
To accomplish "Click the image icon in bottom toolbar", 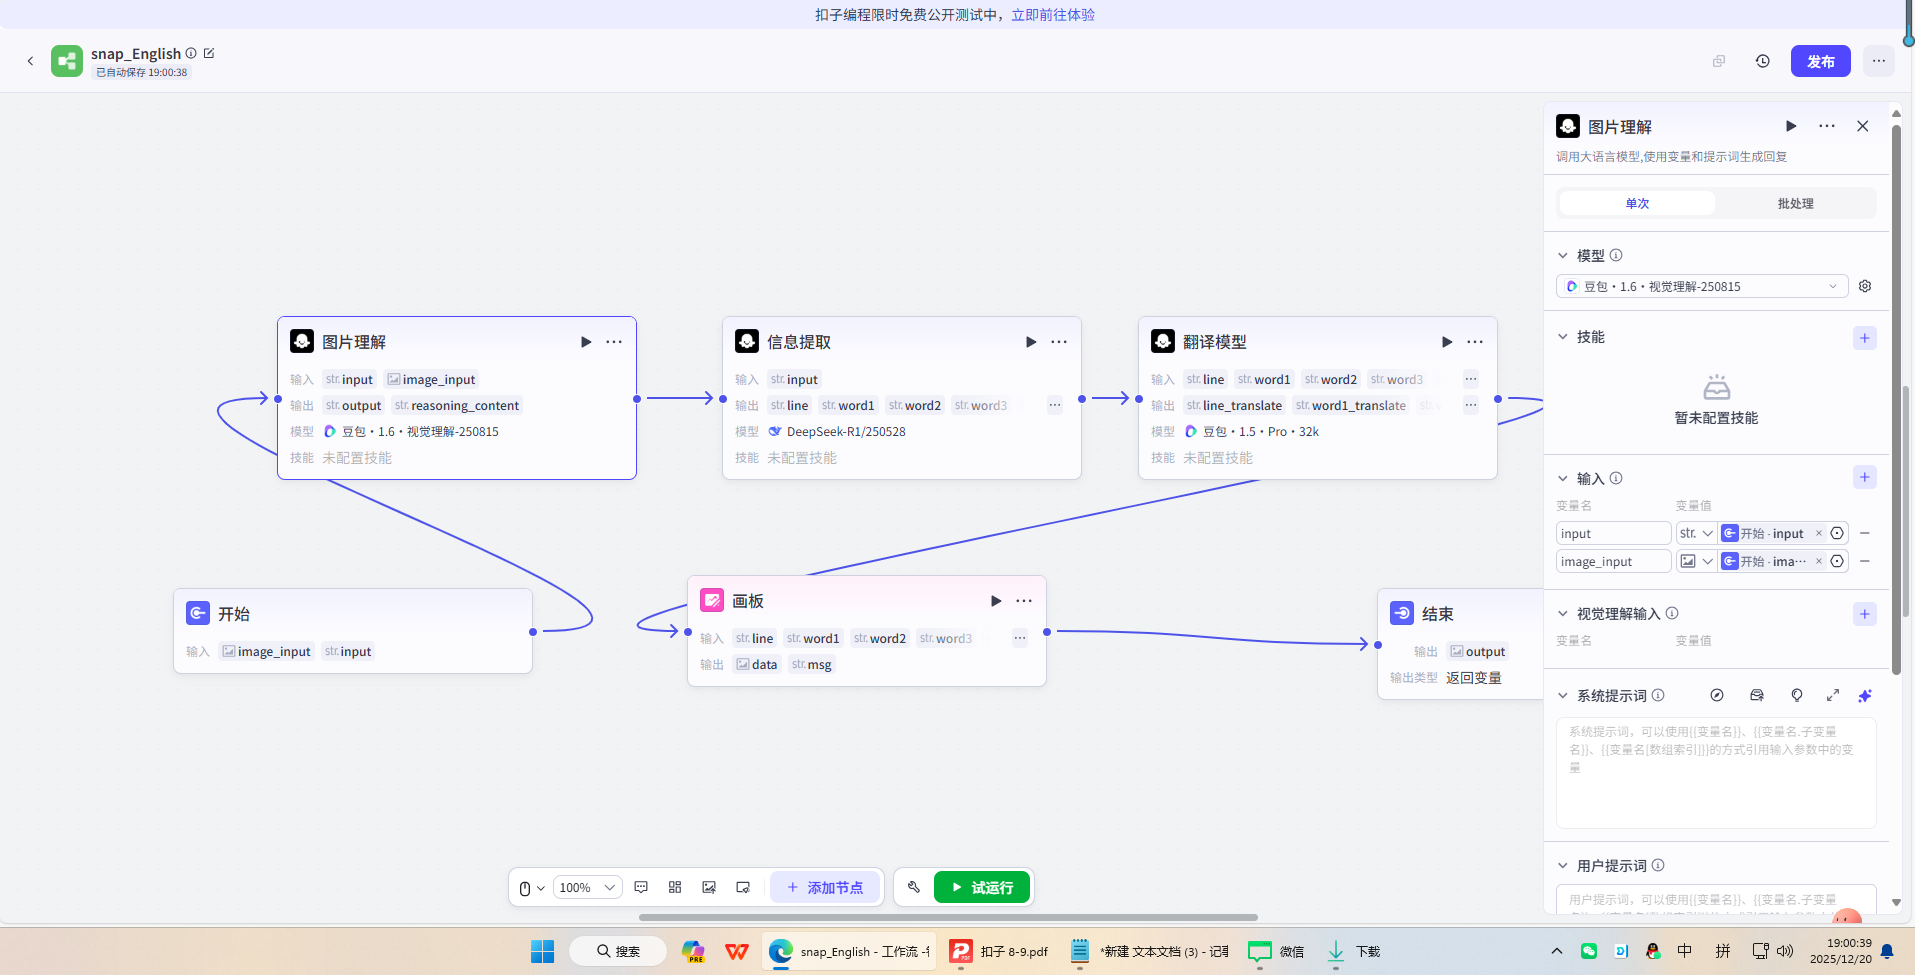I will point(709,887).
